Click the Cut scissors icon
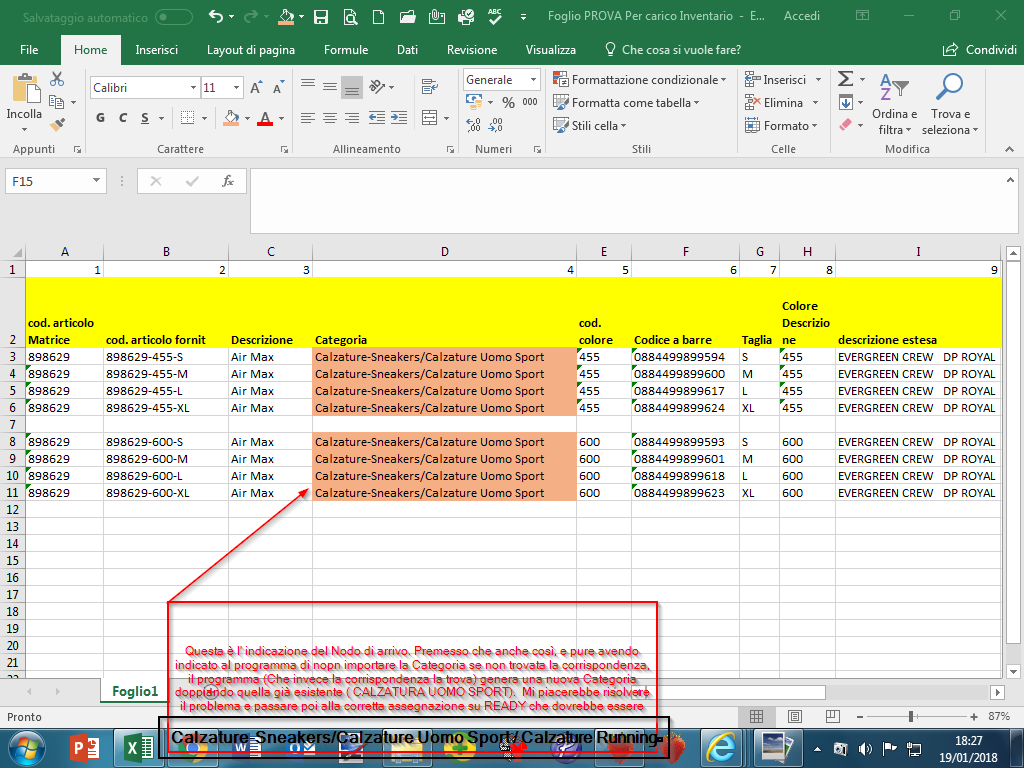1024x768 pixels. [57, 79]
